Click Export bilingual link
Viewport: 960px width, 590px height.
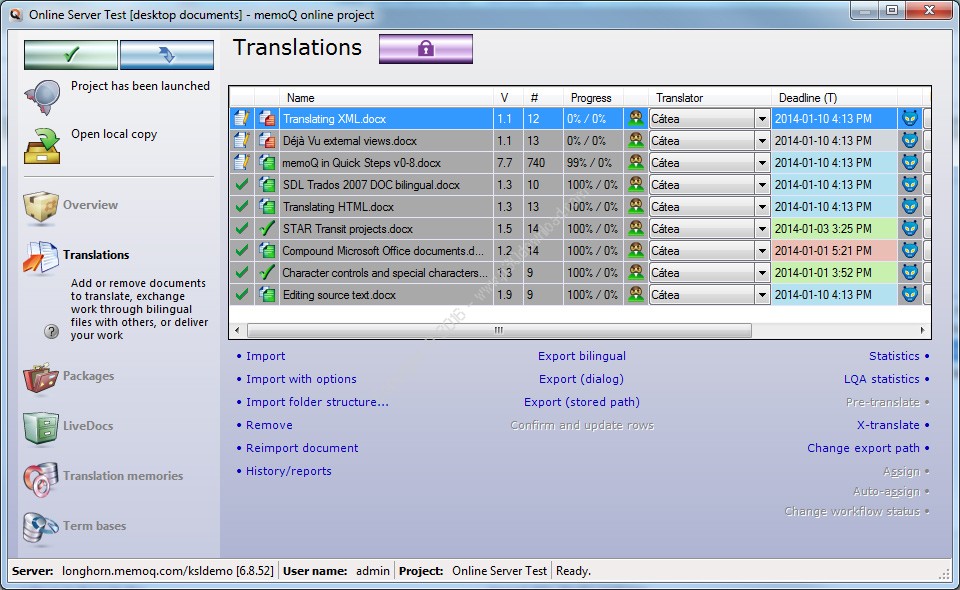tap(582, 356)
